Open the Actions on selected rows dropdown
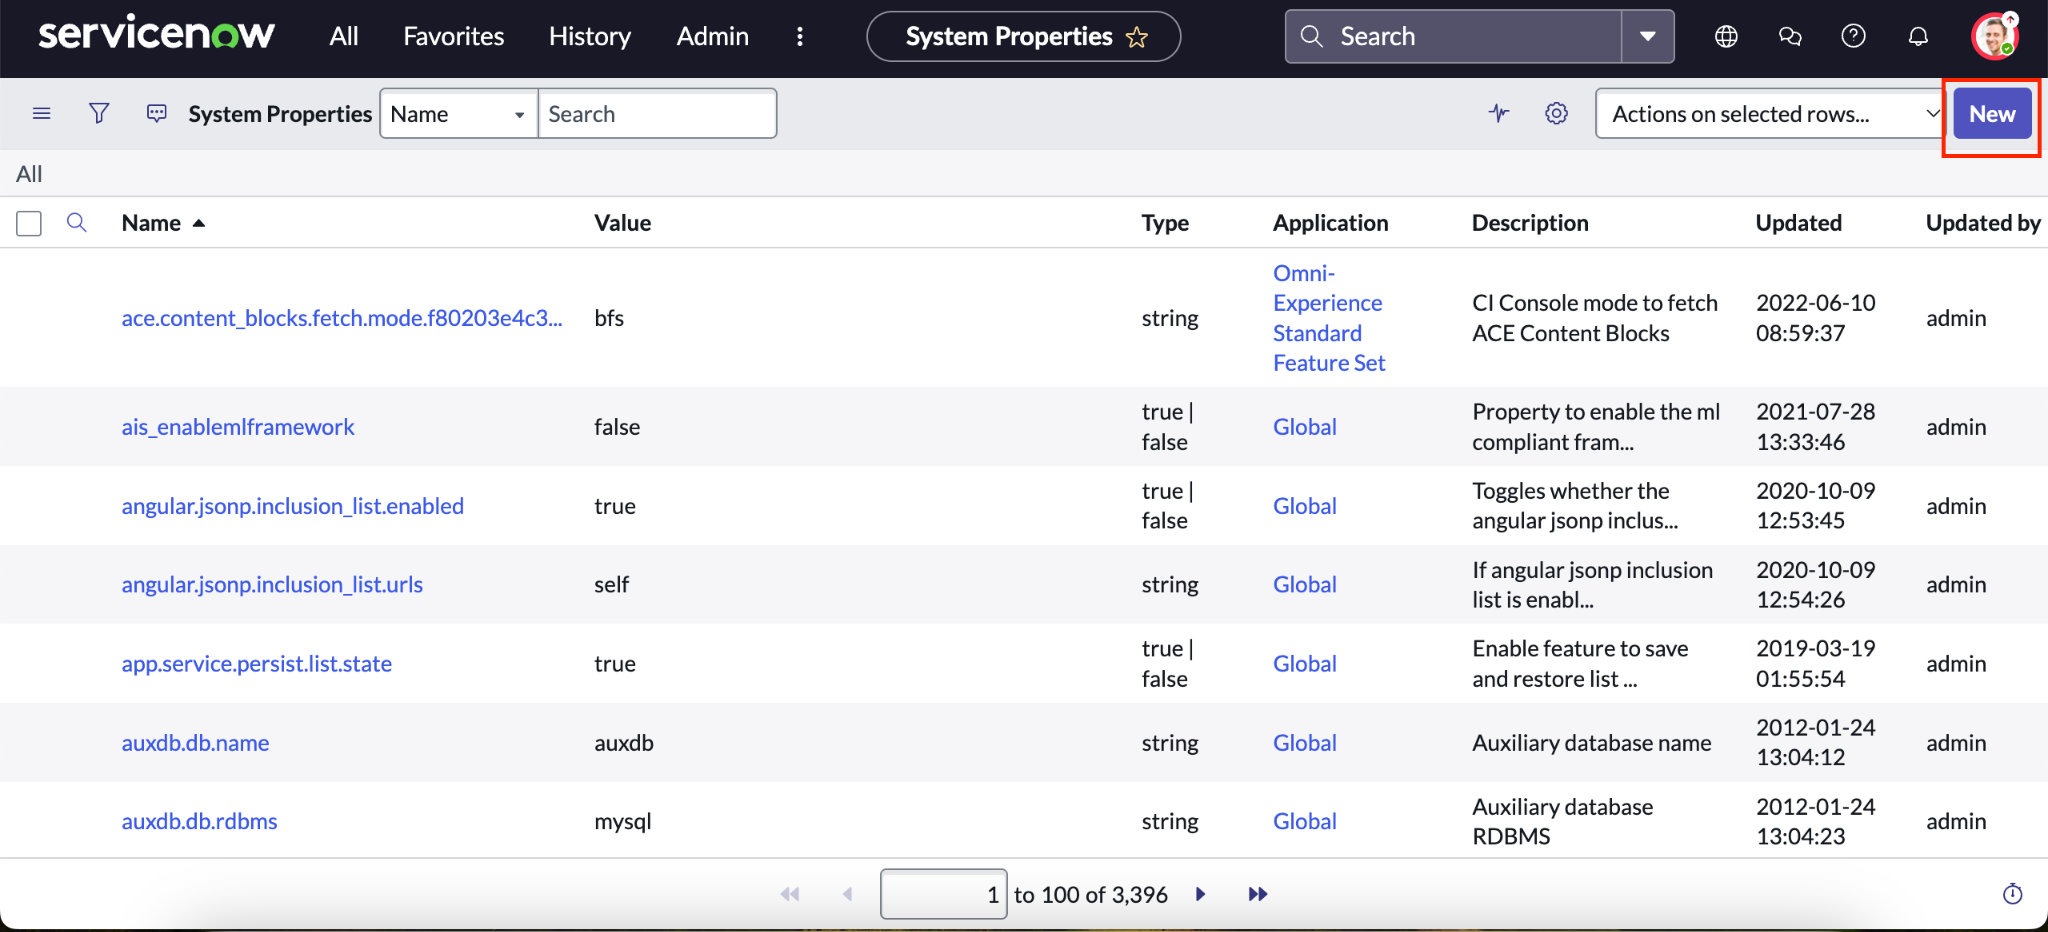 pyautogui.click(x=1768, y=113)
